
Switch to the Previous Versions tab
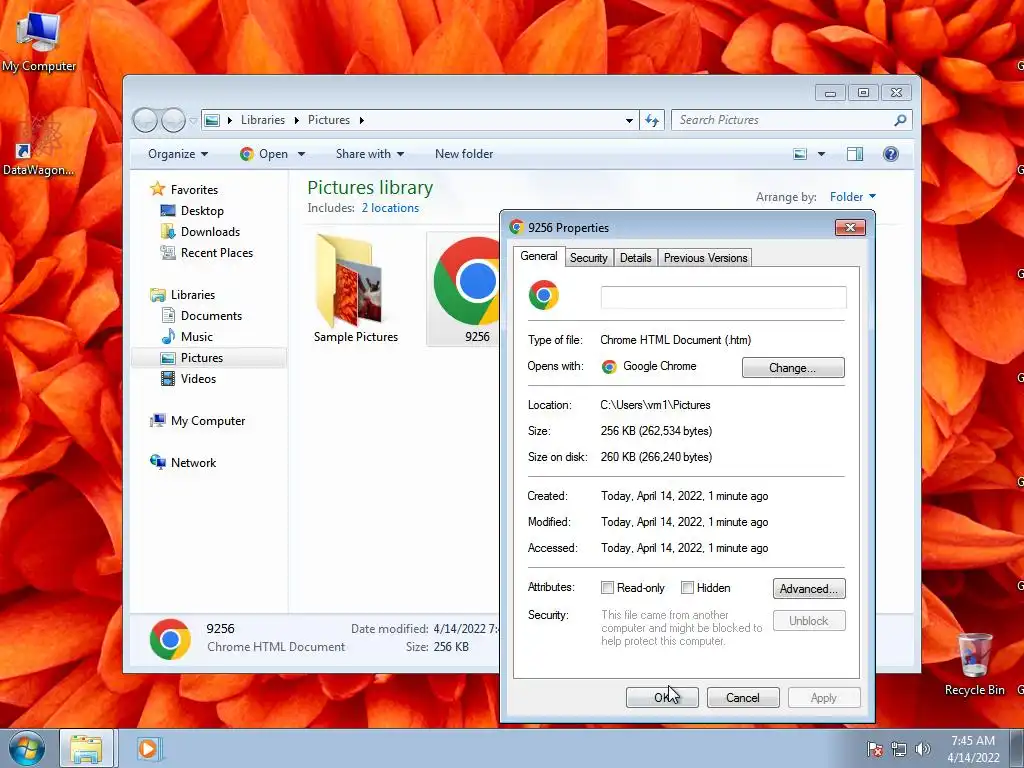click(x=705, y=258)
